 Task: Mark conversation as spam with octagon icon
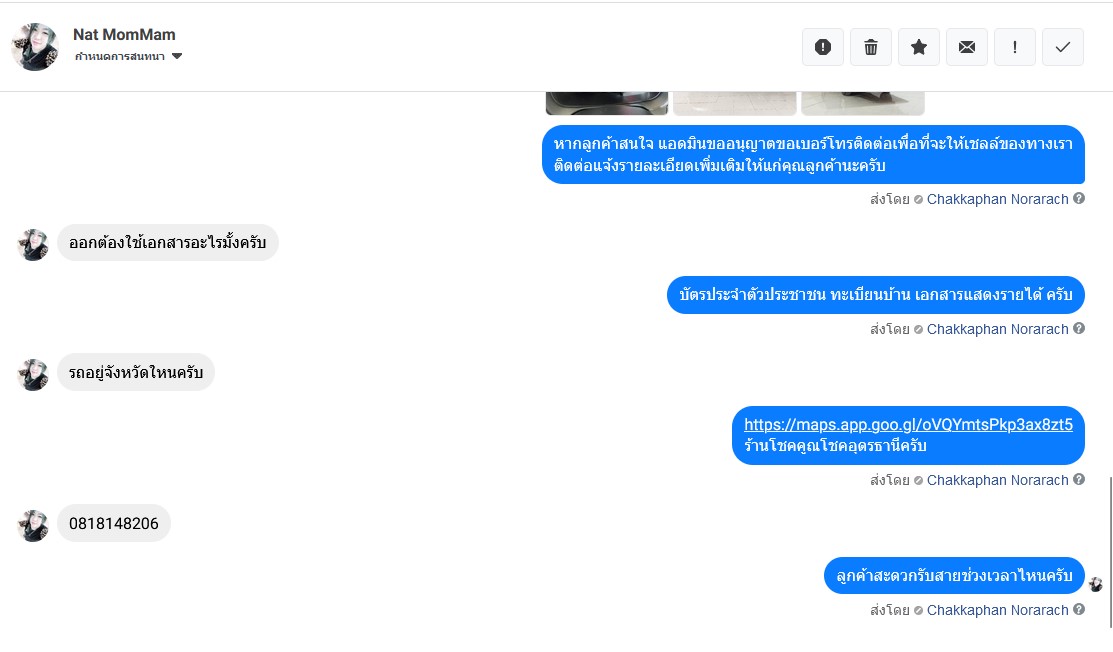tap(823, 47)
